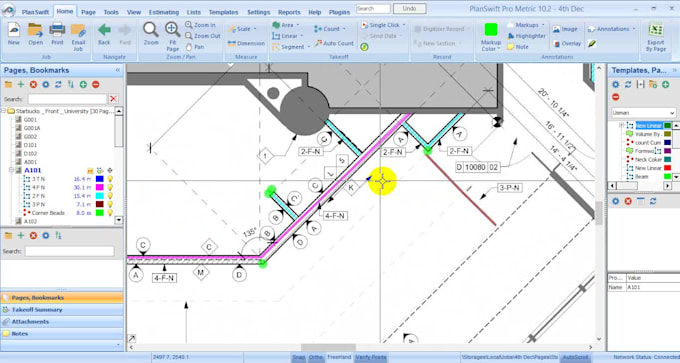Image resolution: width=680 pixels, height=363 pixels.
Task: Select the Pan hand tool
Action: [195, 47]
